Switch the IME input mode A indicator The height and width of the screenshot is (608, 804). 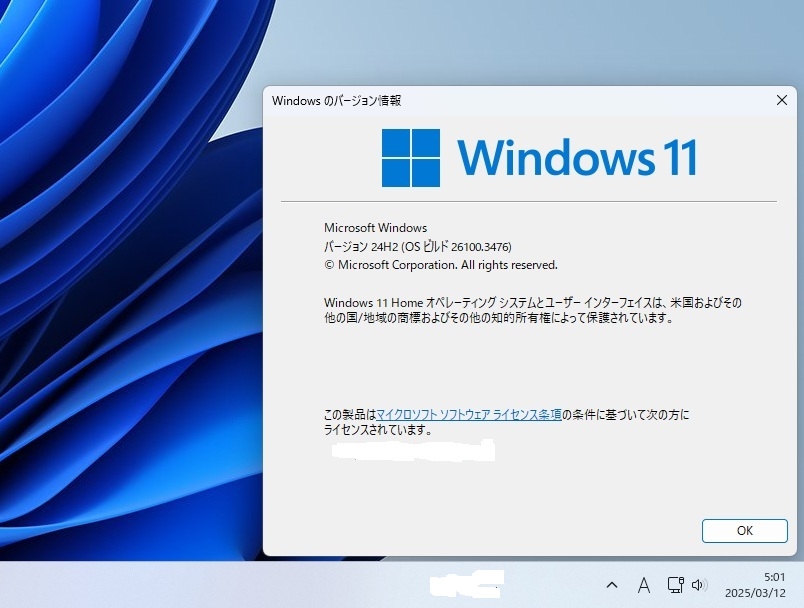(644, 585)
